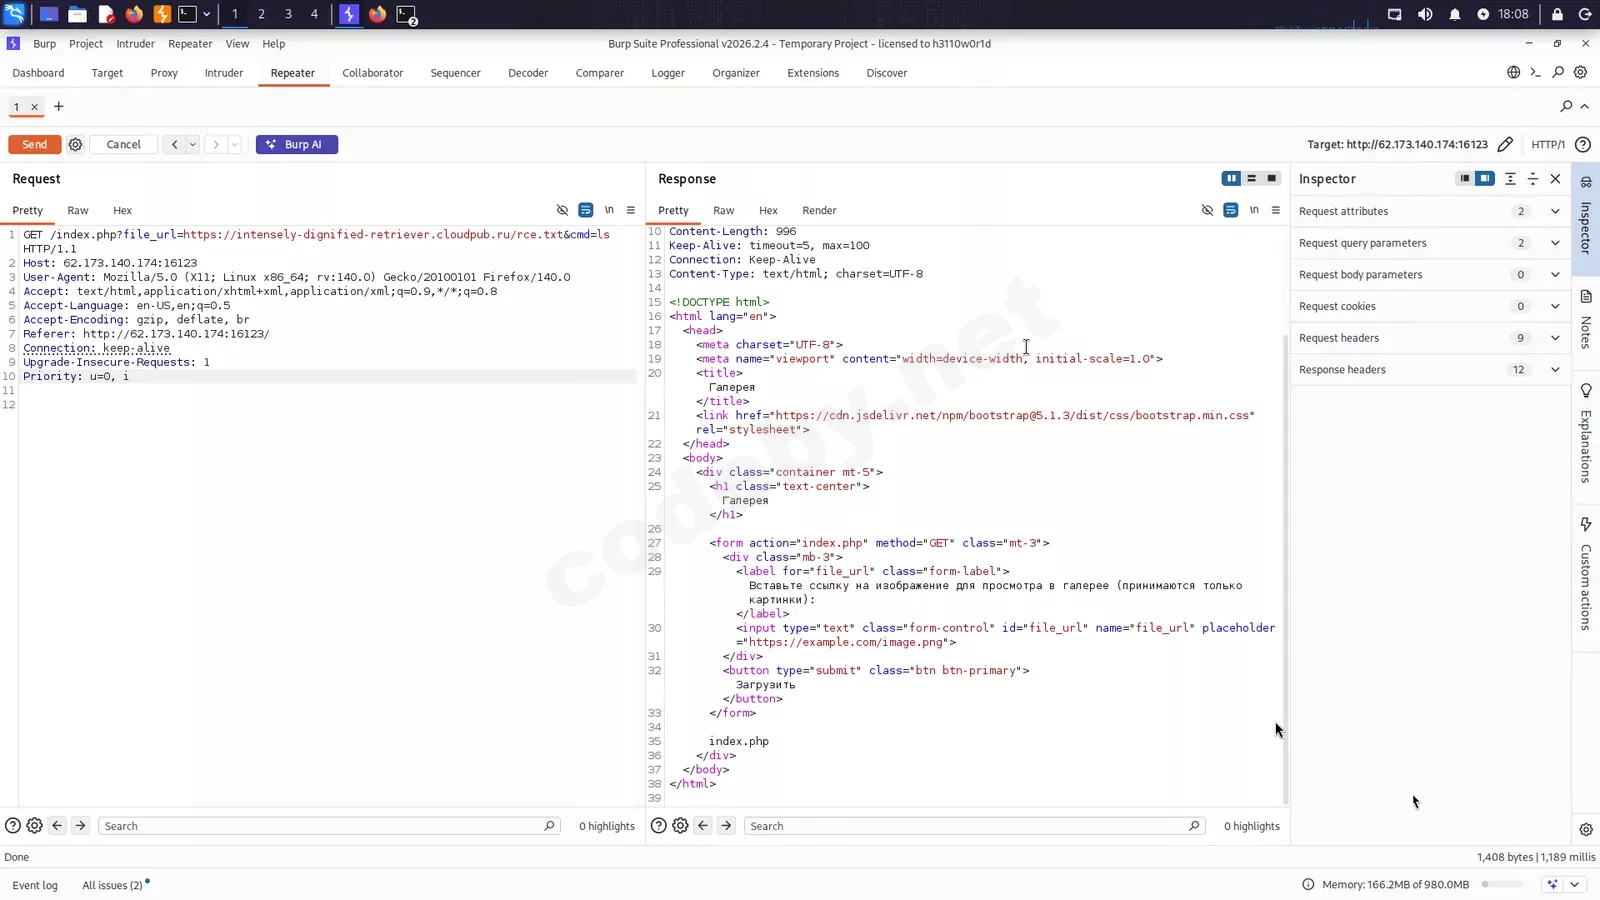Image resolution: width=1600 pixels, height=900 pixels.
Task: Switch to side-by-side request/response layout
Action: 1231,178
